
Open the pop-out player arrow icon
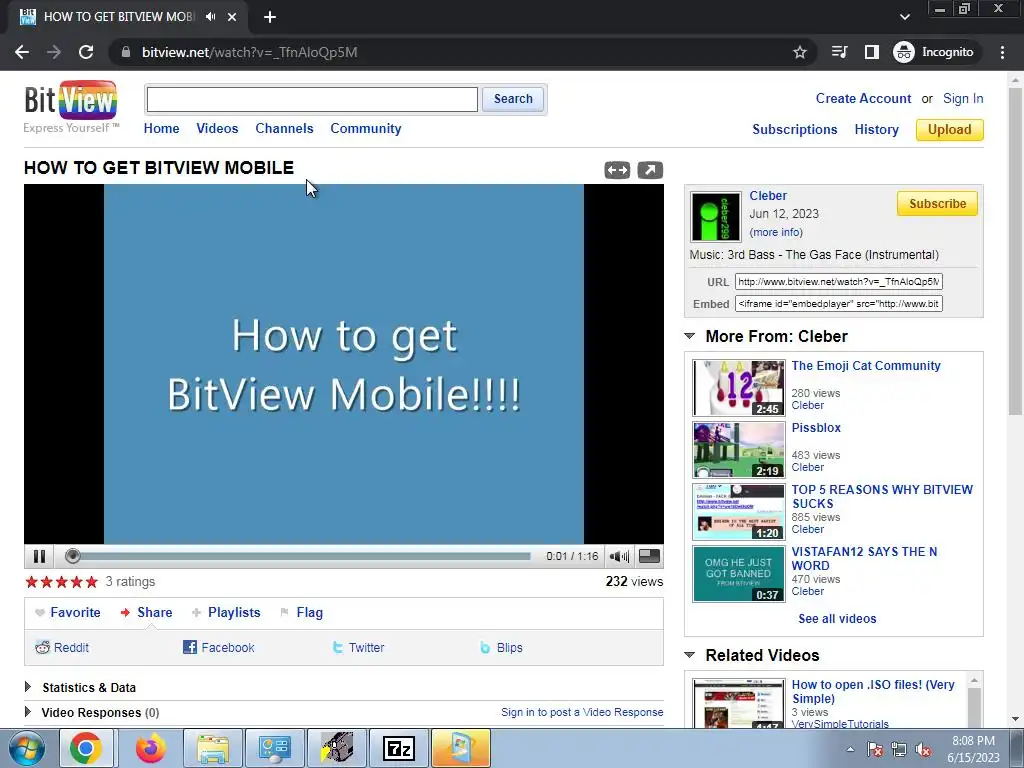(650, 170)
